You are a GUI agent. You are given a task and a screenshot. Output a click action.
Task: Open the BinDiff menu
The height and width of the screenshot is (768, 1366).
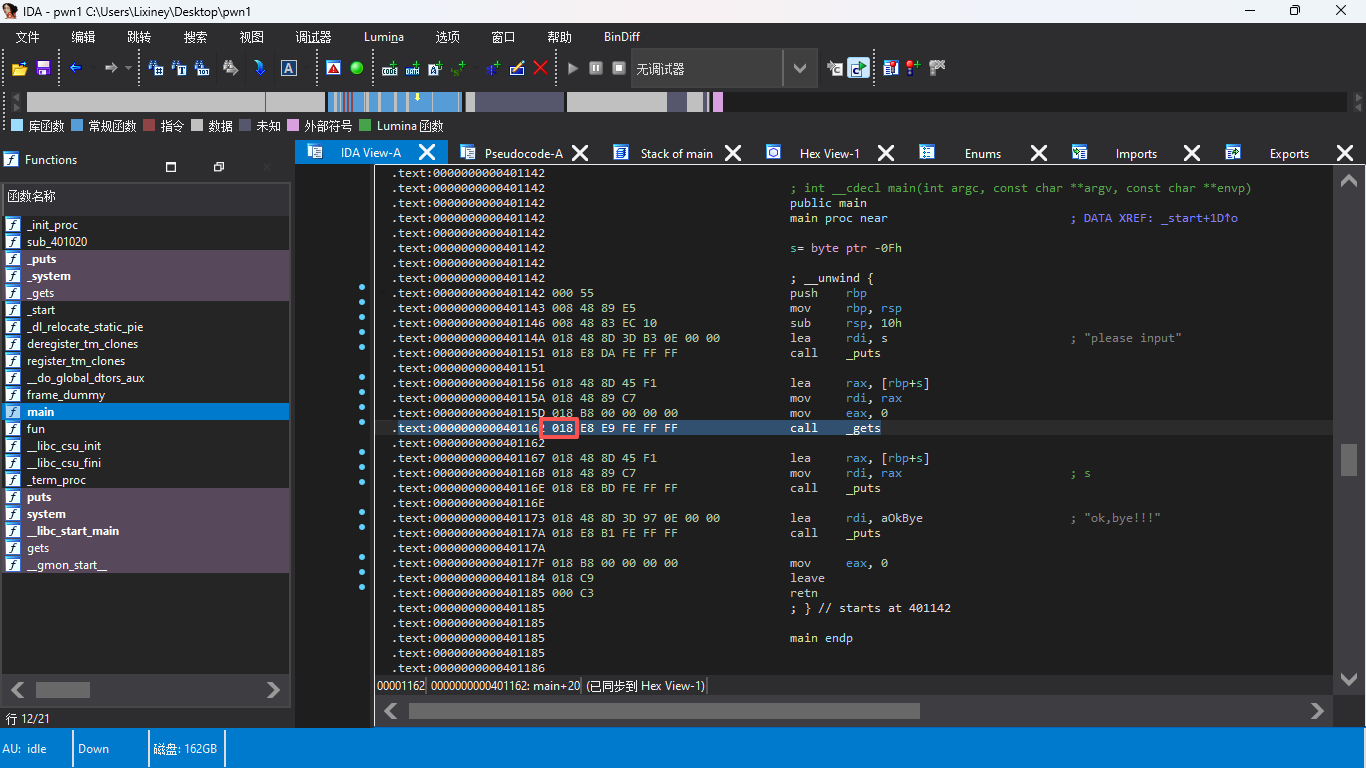click(621, 37)
